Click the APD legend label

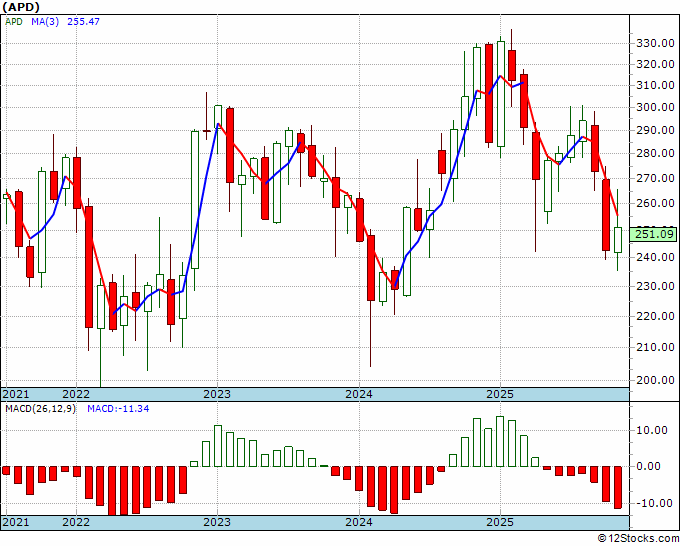tap(13, 22)
